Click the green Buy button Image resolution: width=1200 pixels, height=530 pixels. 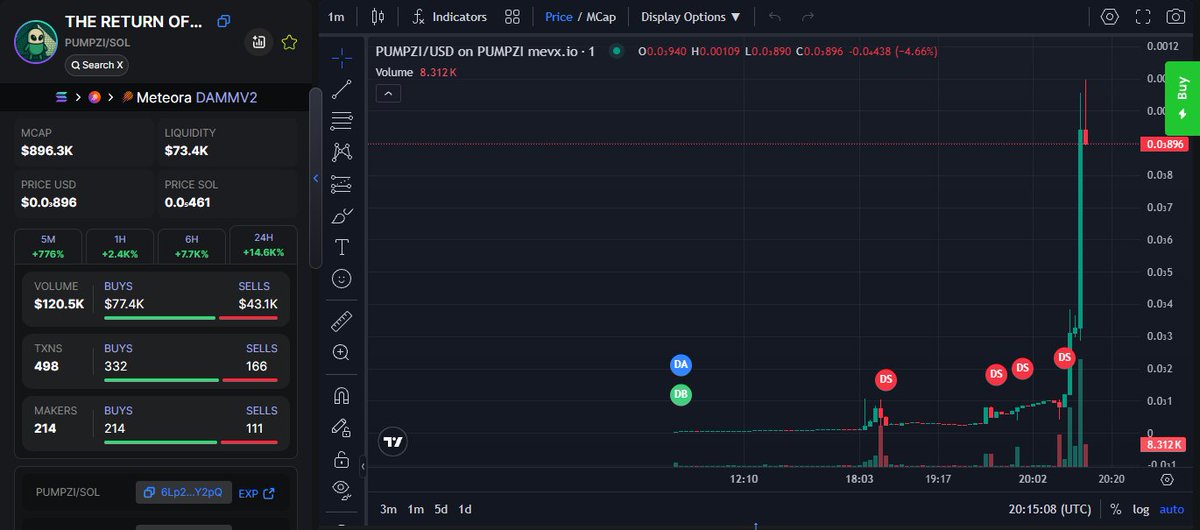coord(1182,98)
